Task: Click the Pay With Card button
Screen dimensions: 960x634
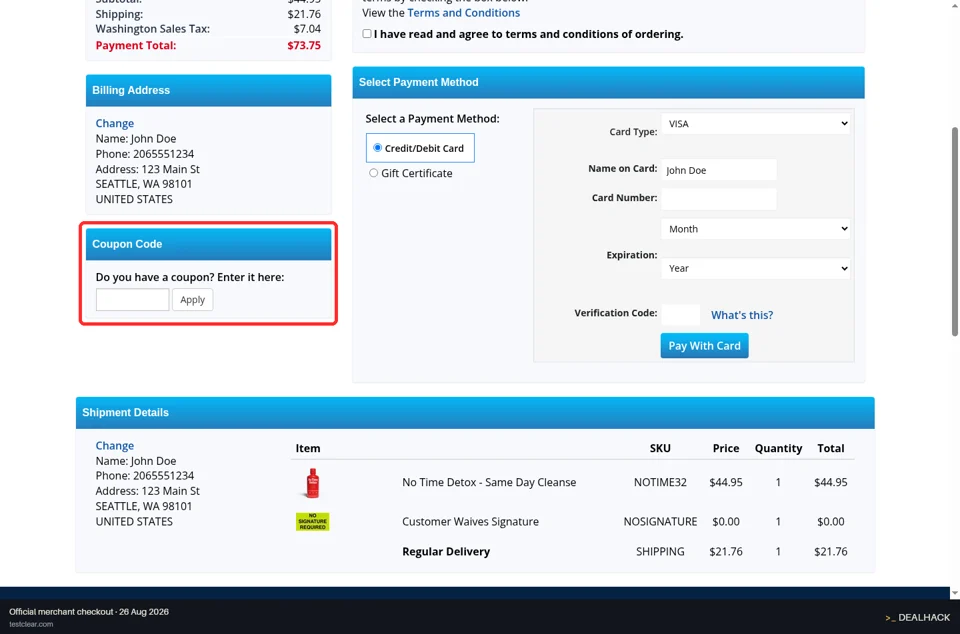Action: point(704,346)
